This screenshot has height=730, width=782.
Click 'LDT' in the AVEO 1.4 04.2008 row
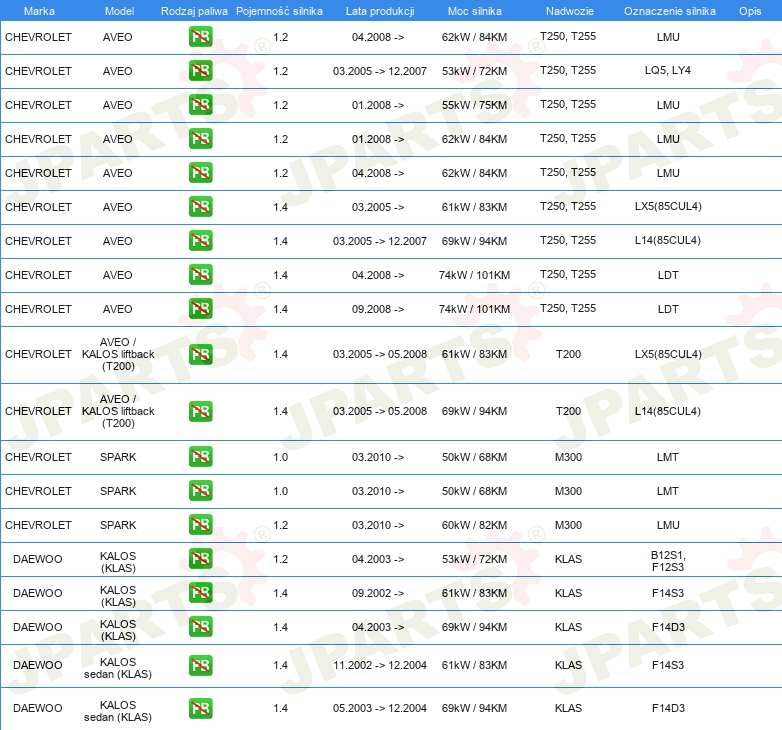tap(668, 275)
